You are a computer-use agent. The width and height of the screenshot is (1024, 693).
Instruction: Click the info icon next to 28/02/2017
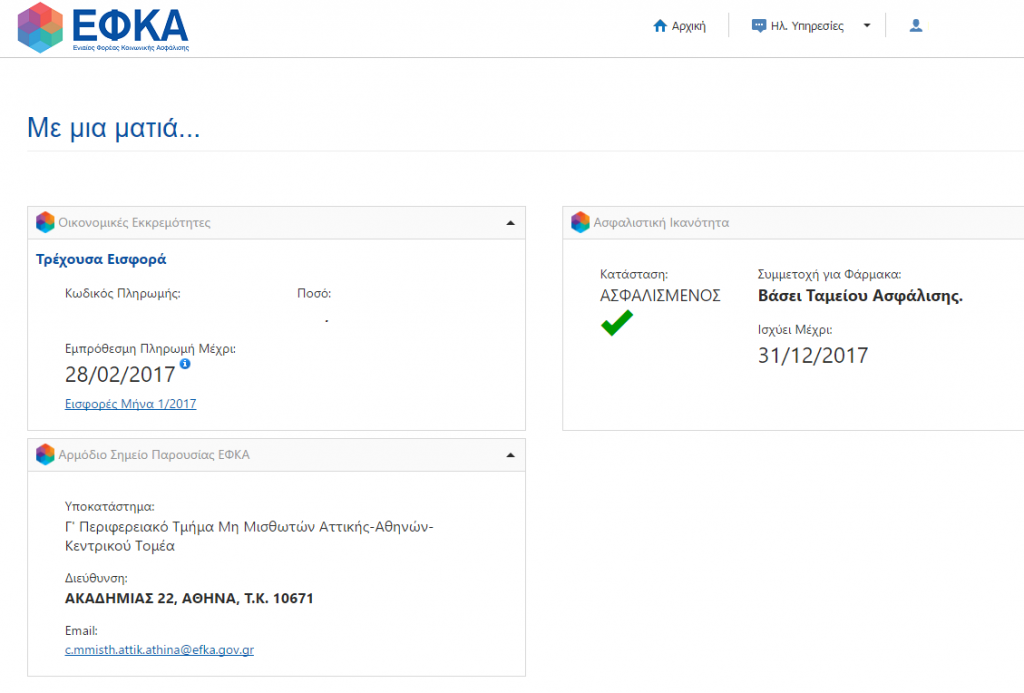(x=185, y=364)
